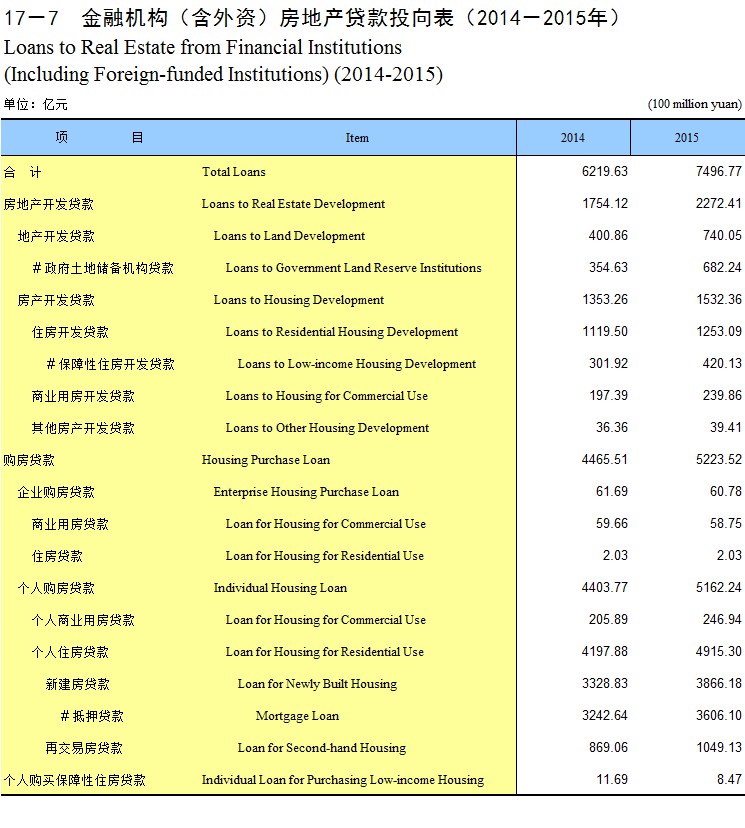The width and height of the screenshot is (745, 828).
Task: Click 'Loans to Housing Development' label
Action: point(299,300)
